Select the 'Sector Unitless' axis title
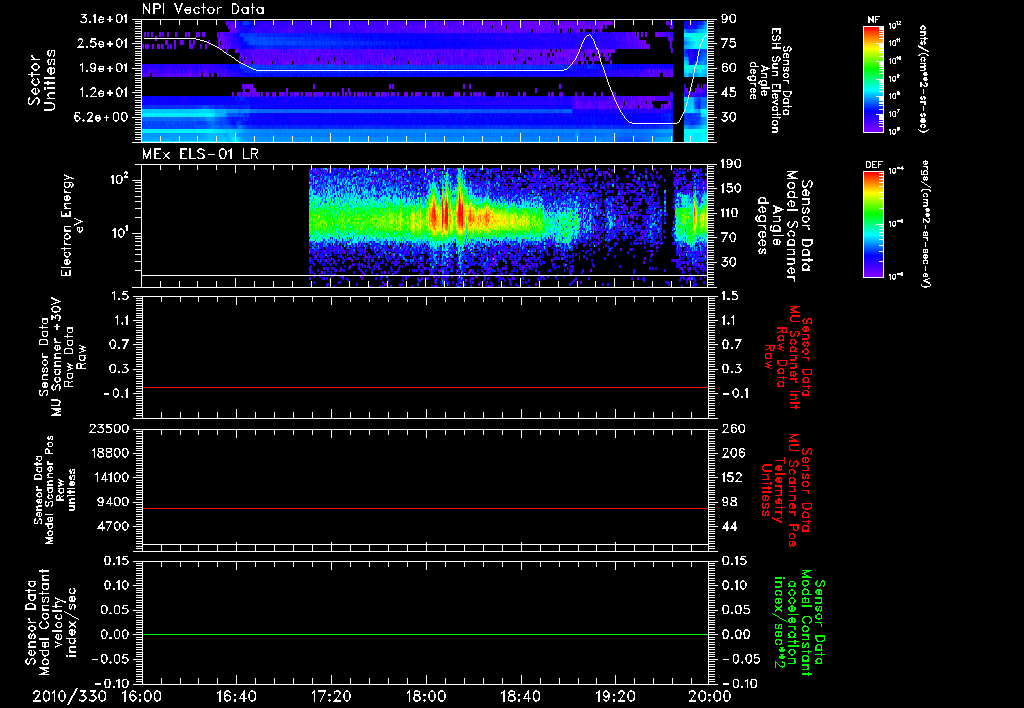This screenshot has width=1024, height=708. tap(42, 80)
